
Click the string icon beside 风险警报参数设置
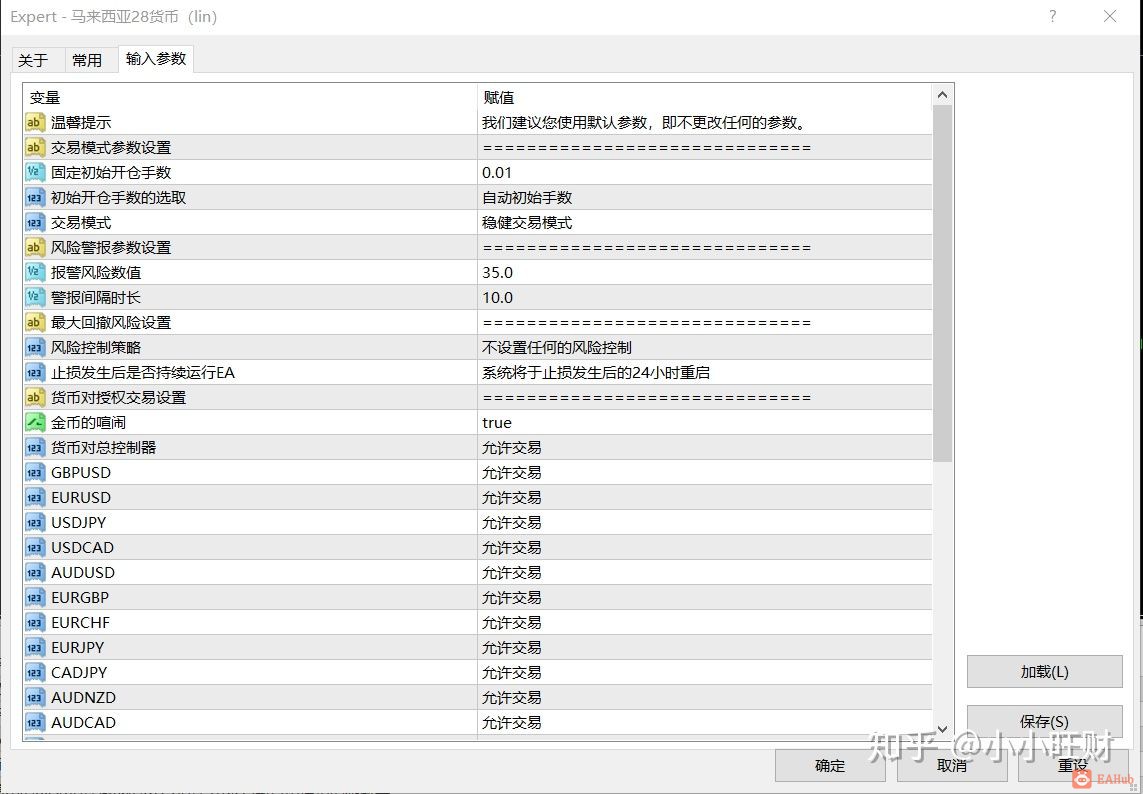coord(35,247)
